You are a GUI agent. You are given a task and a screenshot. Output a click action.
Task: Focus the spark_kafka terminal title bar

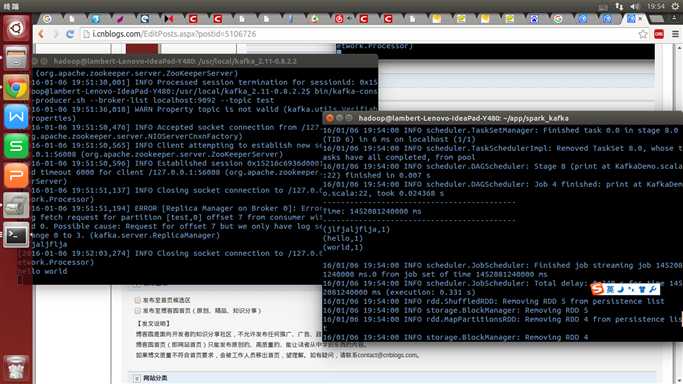[x=502, y=118]
